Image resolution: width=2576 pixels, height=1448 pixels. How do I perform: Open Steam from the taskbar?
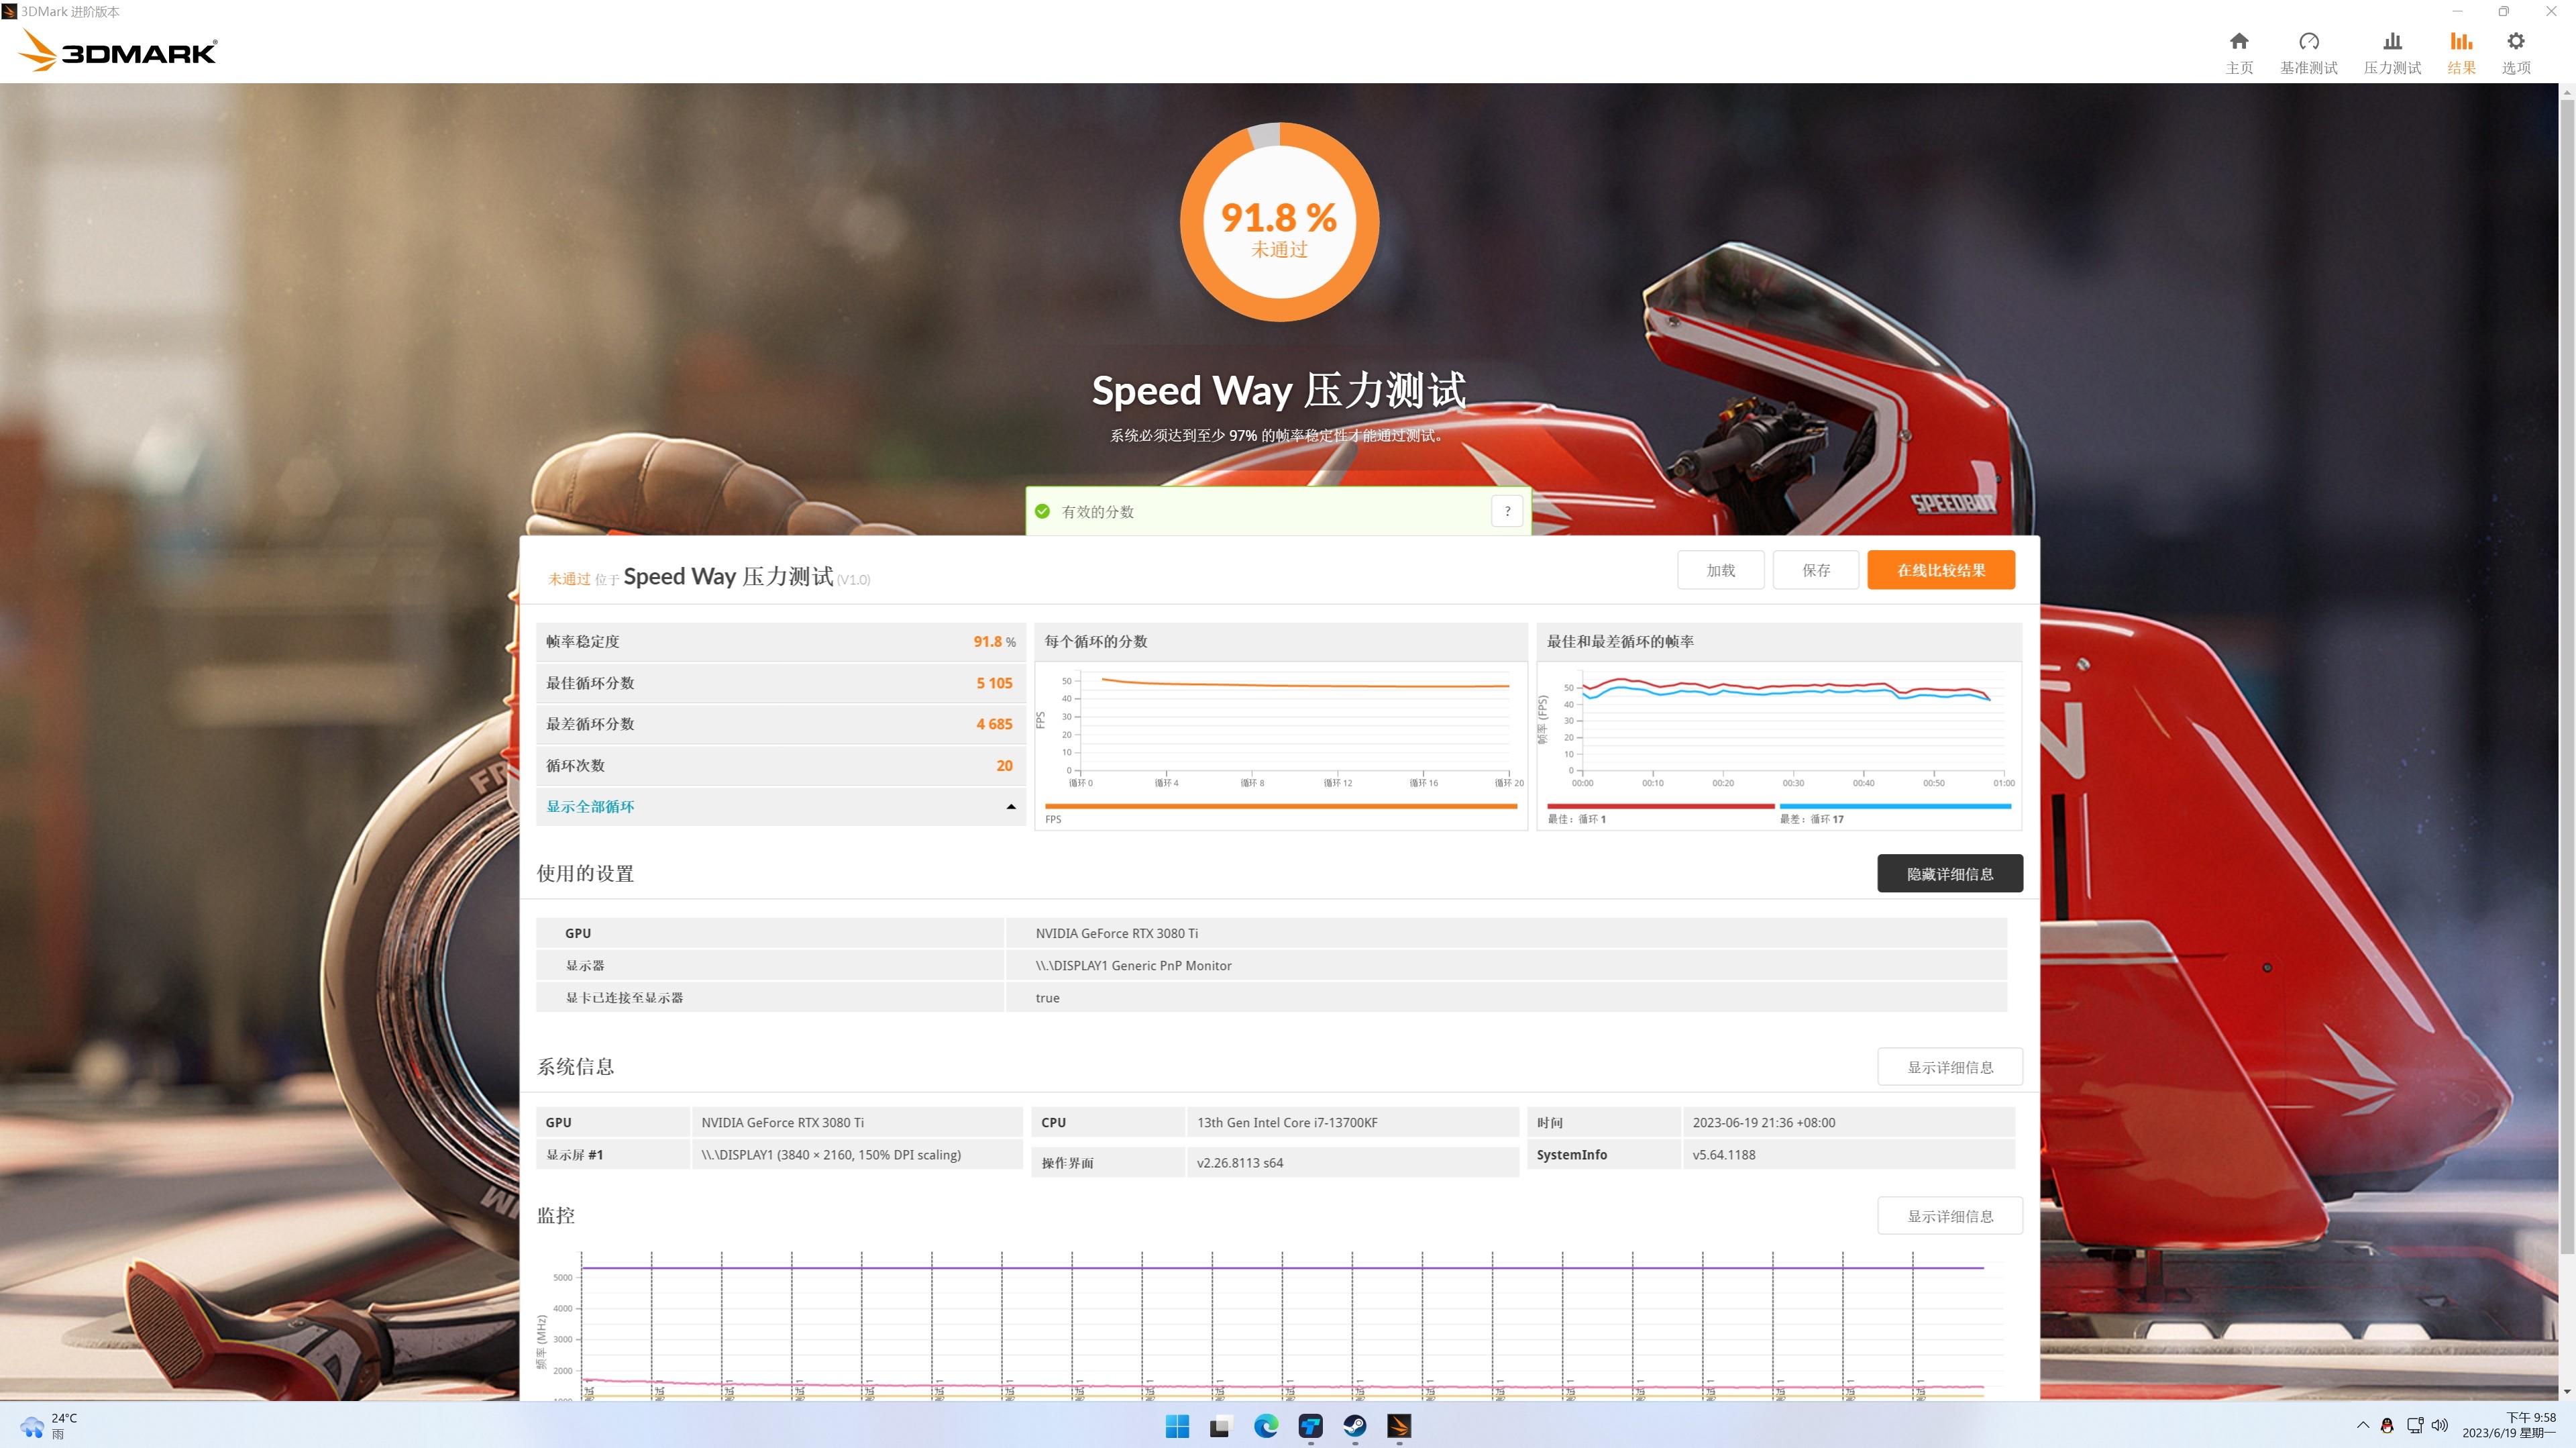coord(1354,1426)
